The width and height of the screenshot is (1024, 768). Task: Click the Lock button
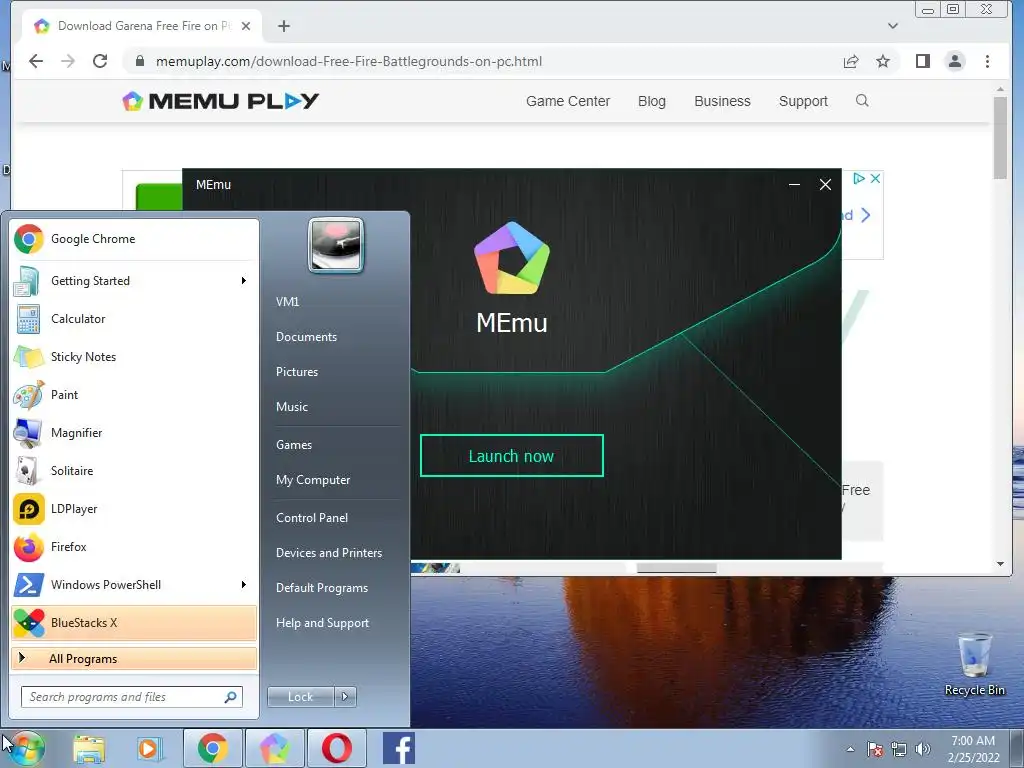pos(300,697)
